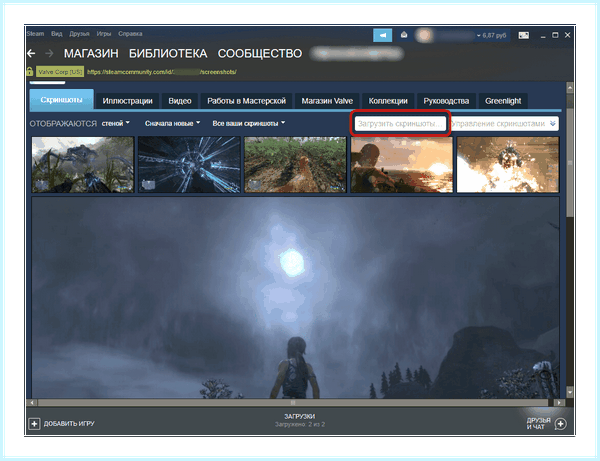Open the sunset character screenshot thumbnail

coord(401,165)
